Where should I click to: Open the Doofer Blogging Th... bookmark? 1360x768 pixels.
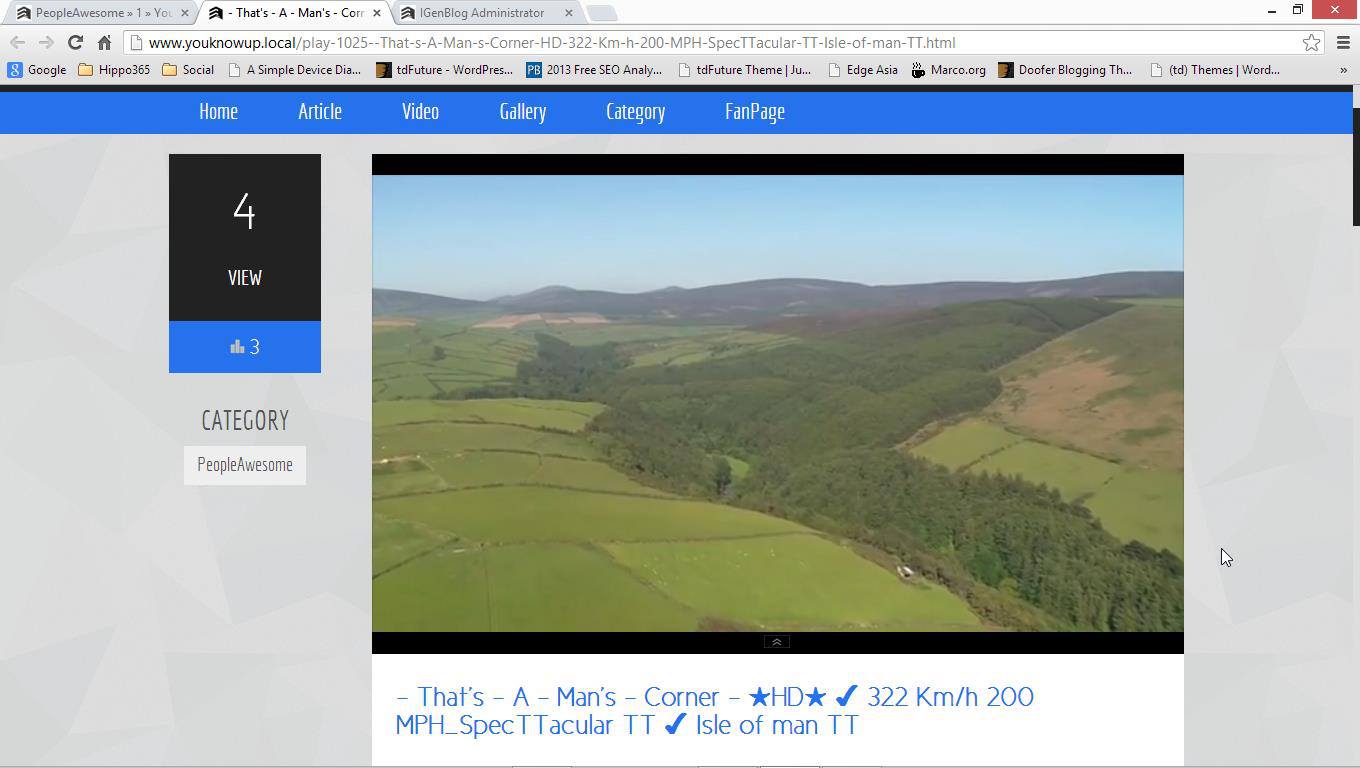[1066, 70]
